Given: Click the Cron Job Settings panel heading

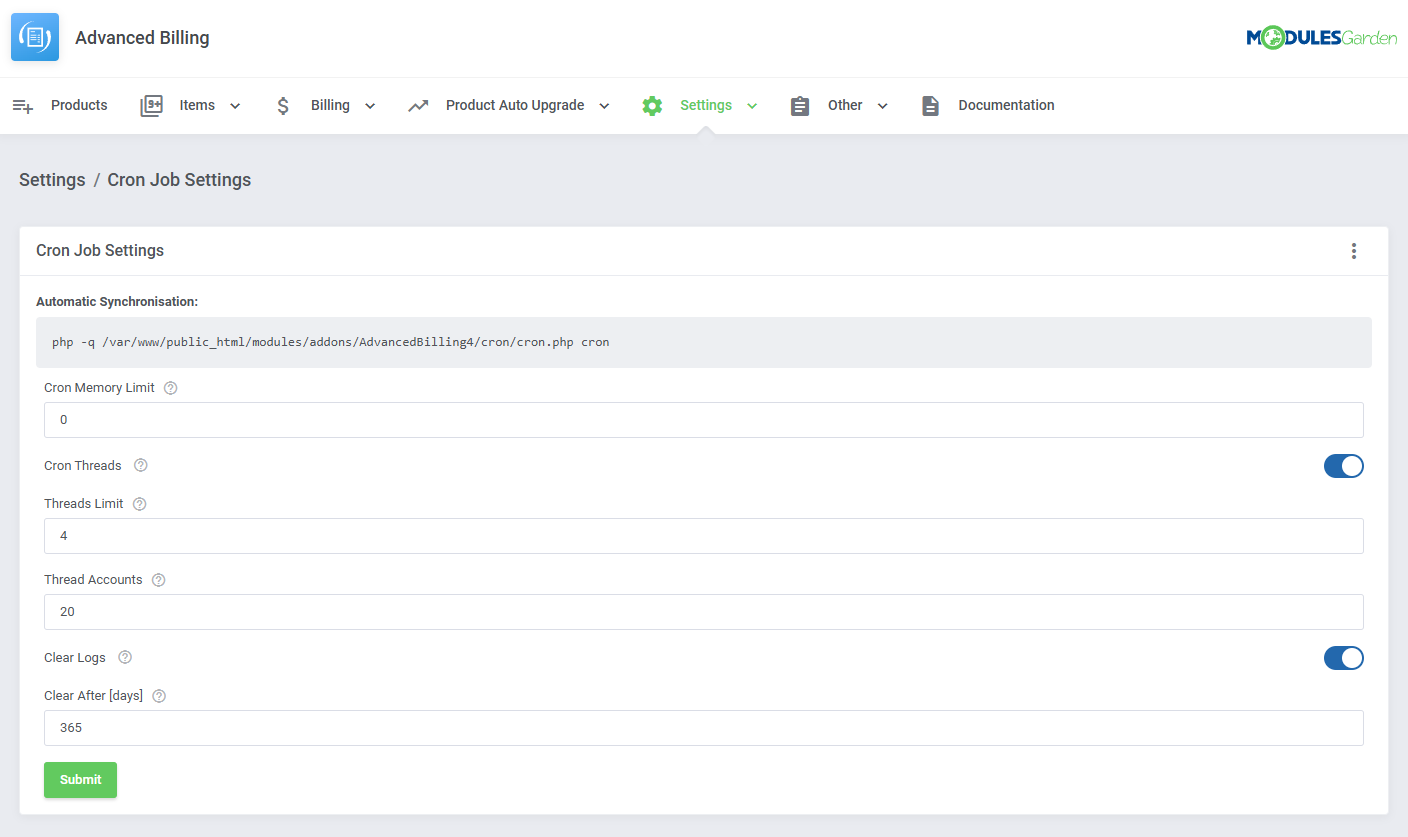Looking at the screenshot, I should click(x=100, y=251).
